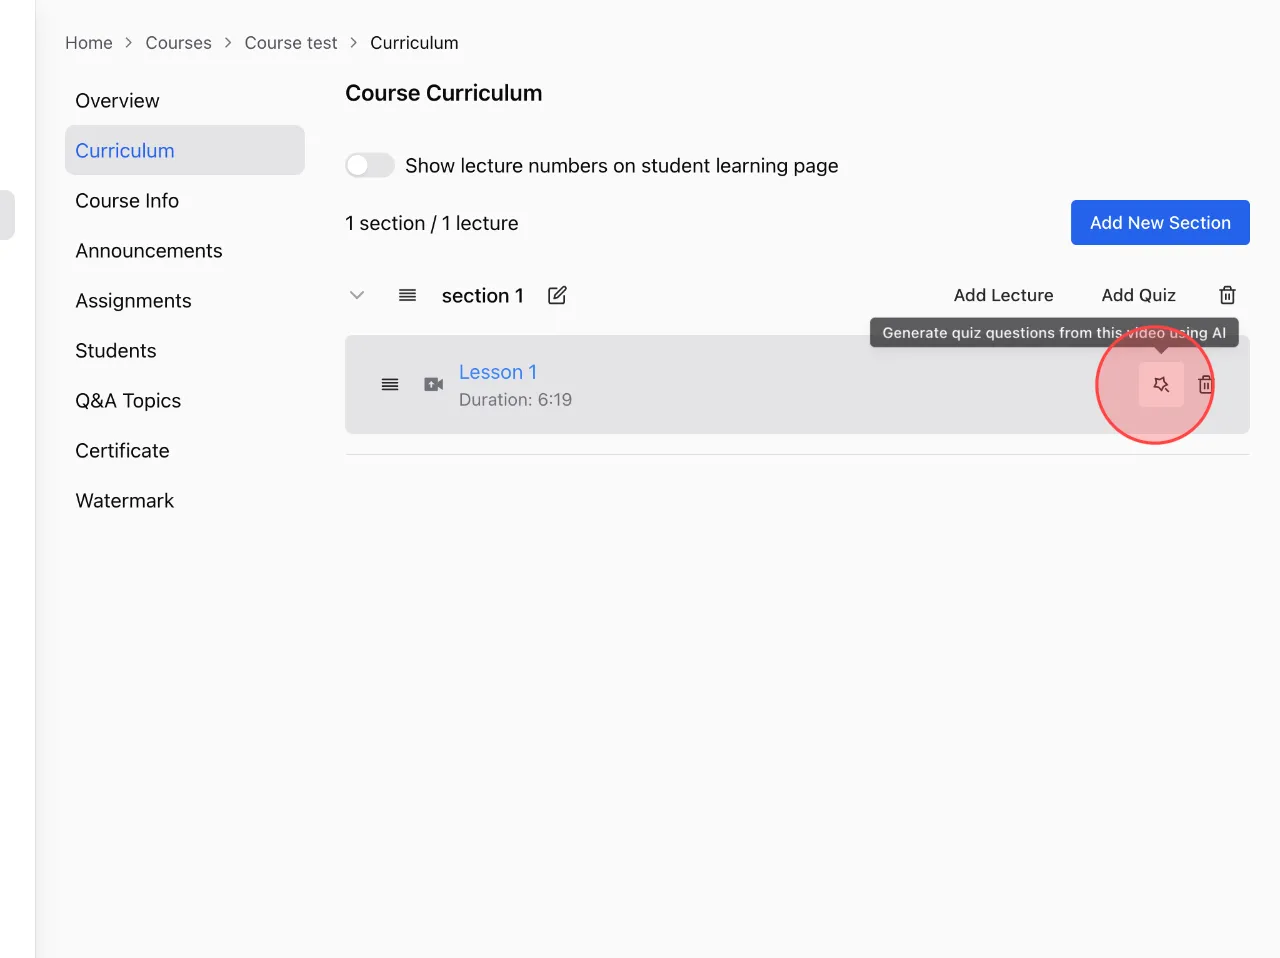This screenshot has width=1280, height=958.
Task: Open Watermark settings in the sidebar
Action: 184,500
